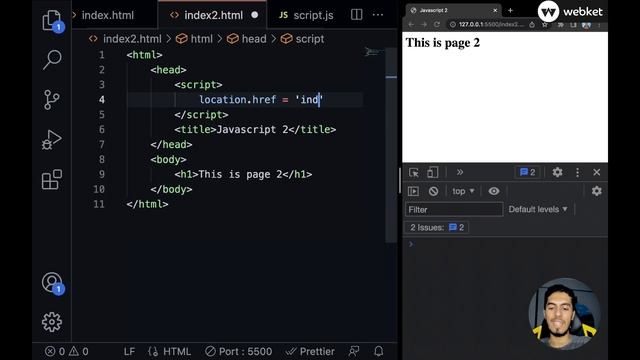Open the Manage gear in activity bar
640x360 pixels.
[52, 322]
